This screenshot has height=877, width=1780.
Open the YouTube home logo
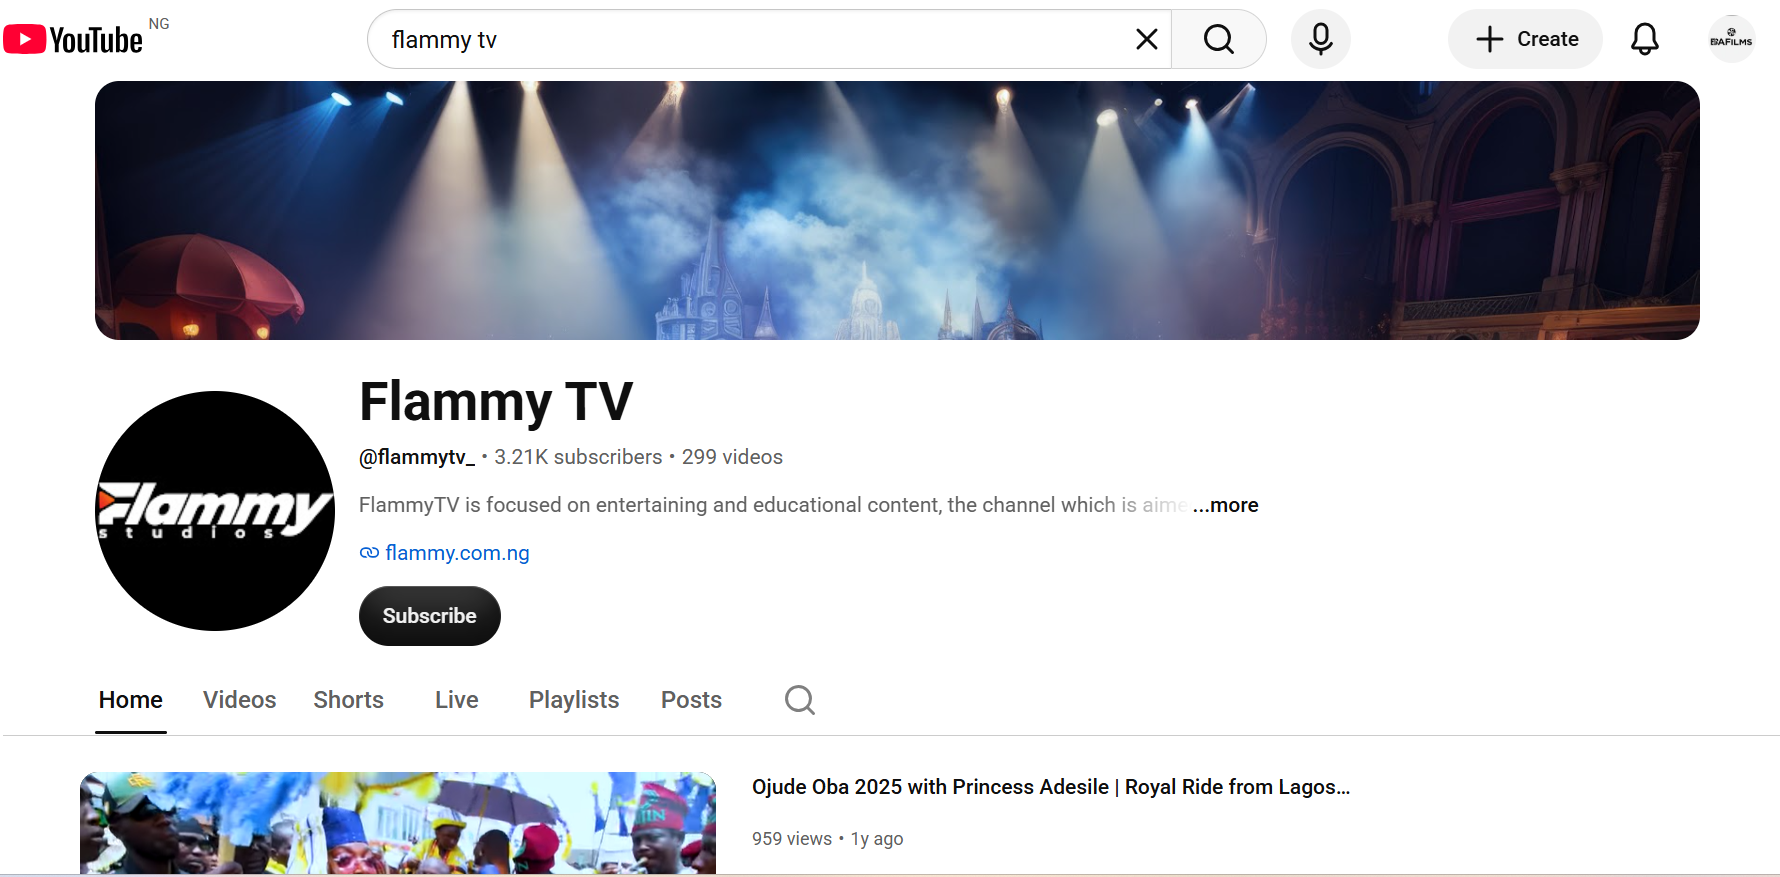click(74, 39)
